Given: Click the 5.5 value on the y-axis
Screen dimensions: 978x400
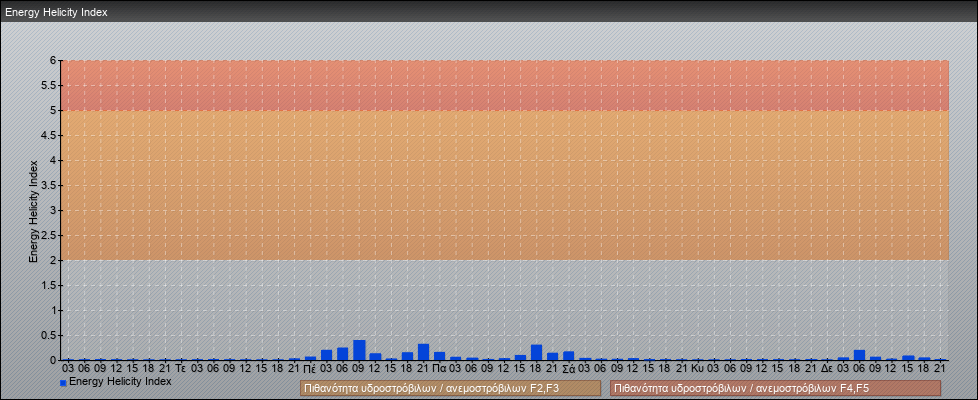Looking at the screenshot, I should click(x=52, y=85).
